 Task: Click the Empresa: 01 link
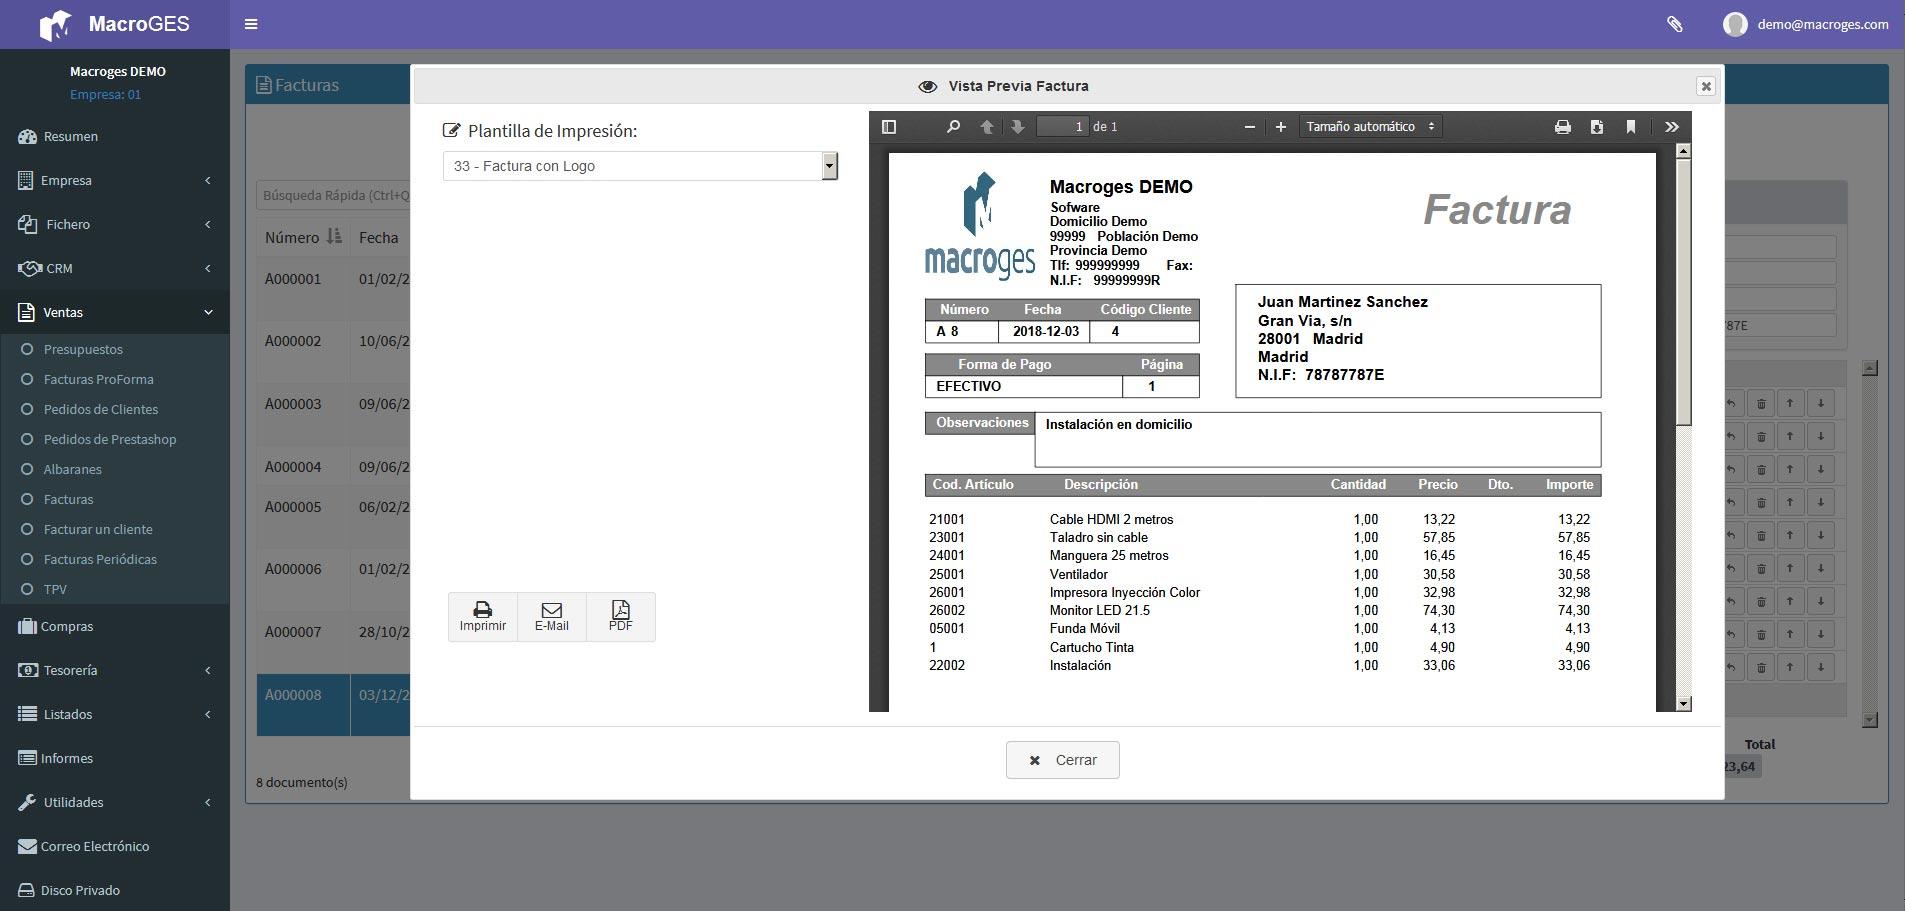[x=105, y=95]
